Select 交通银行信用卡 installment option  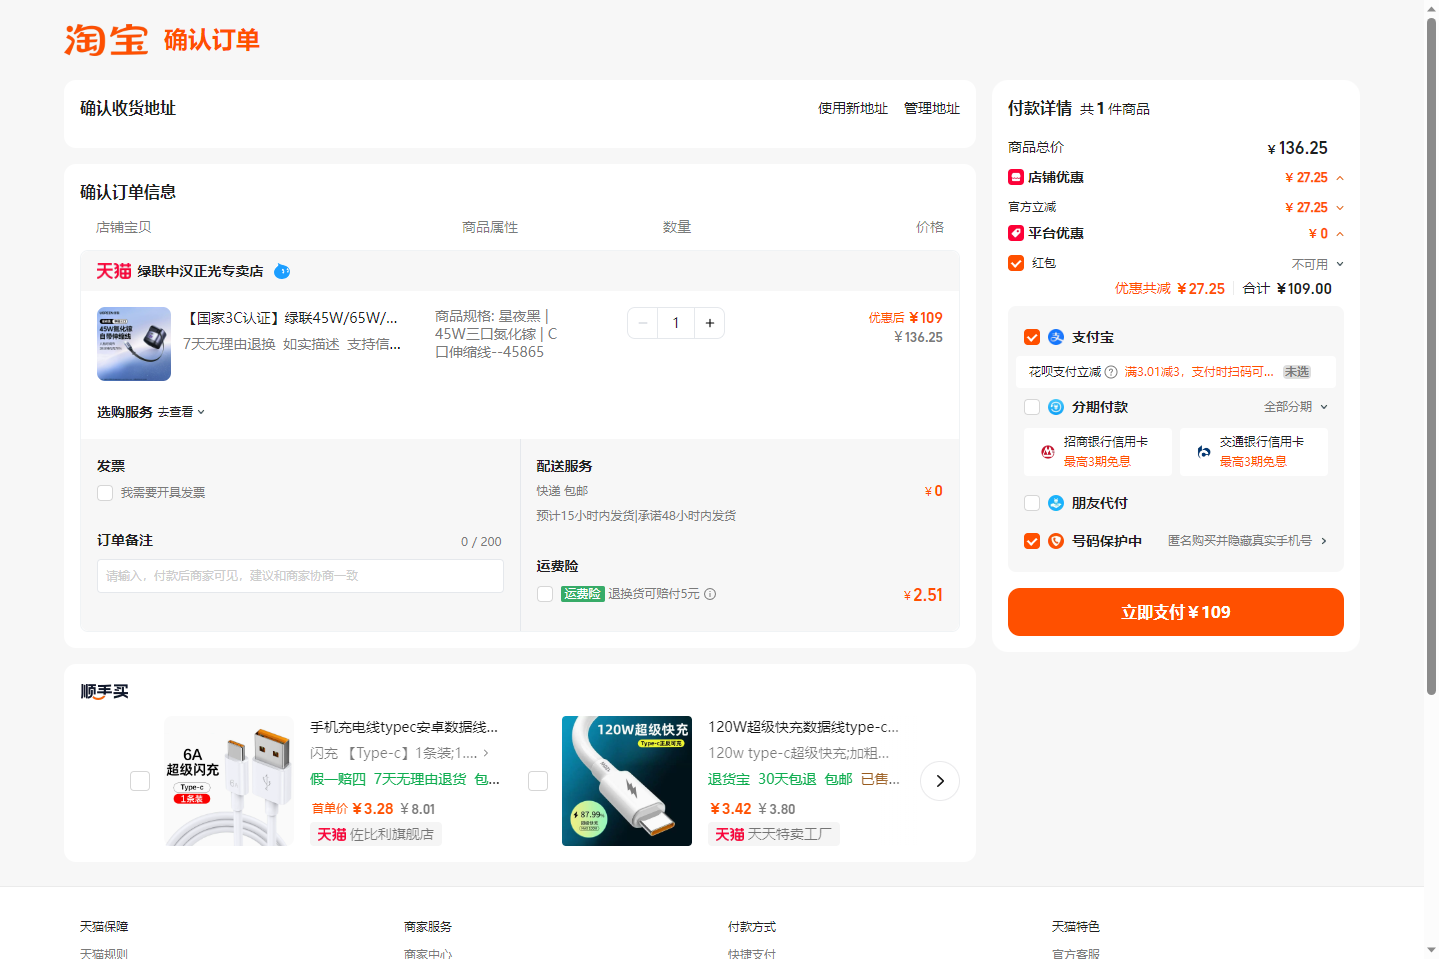point(1254,452)
